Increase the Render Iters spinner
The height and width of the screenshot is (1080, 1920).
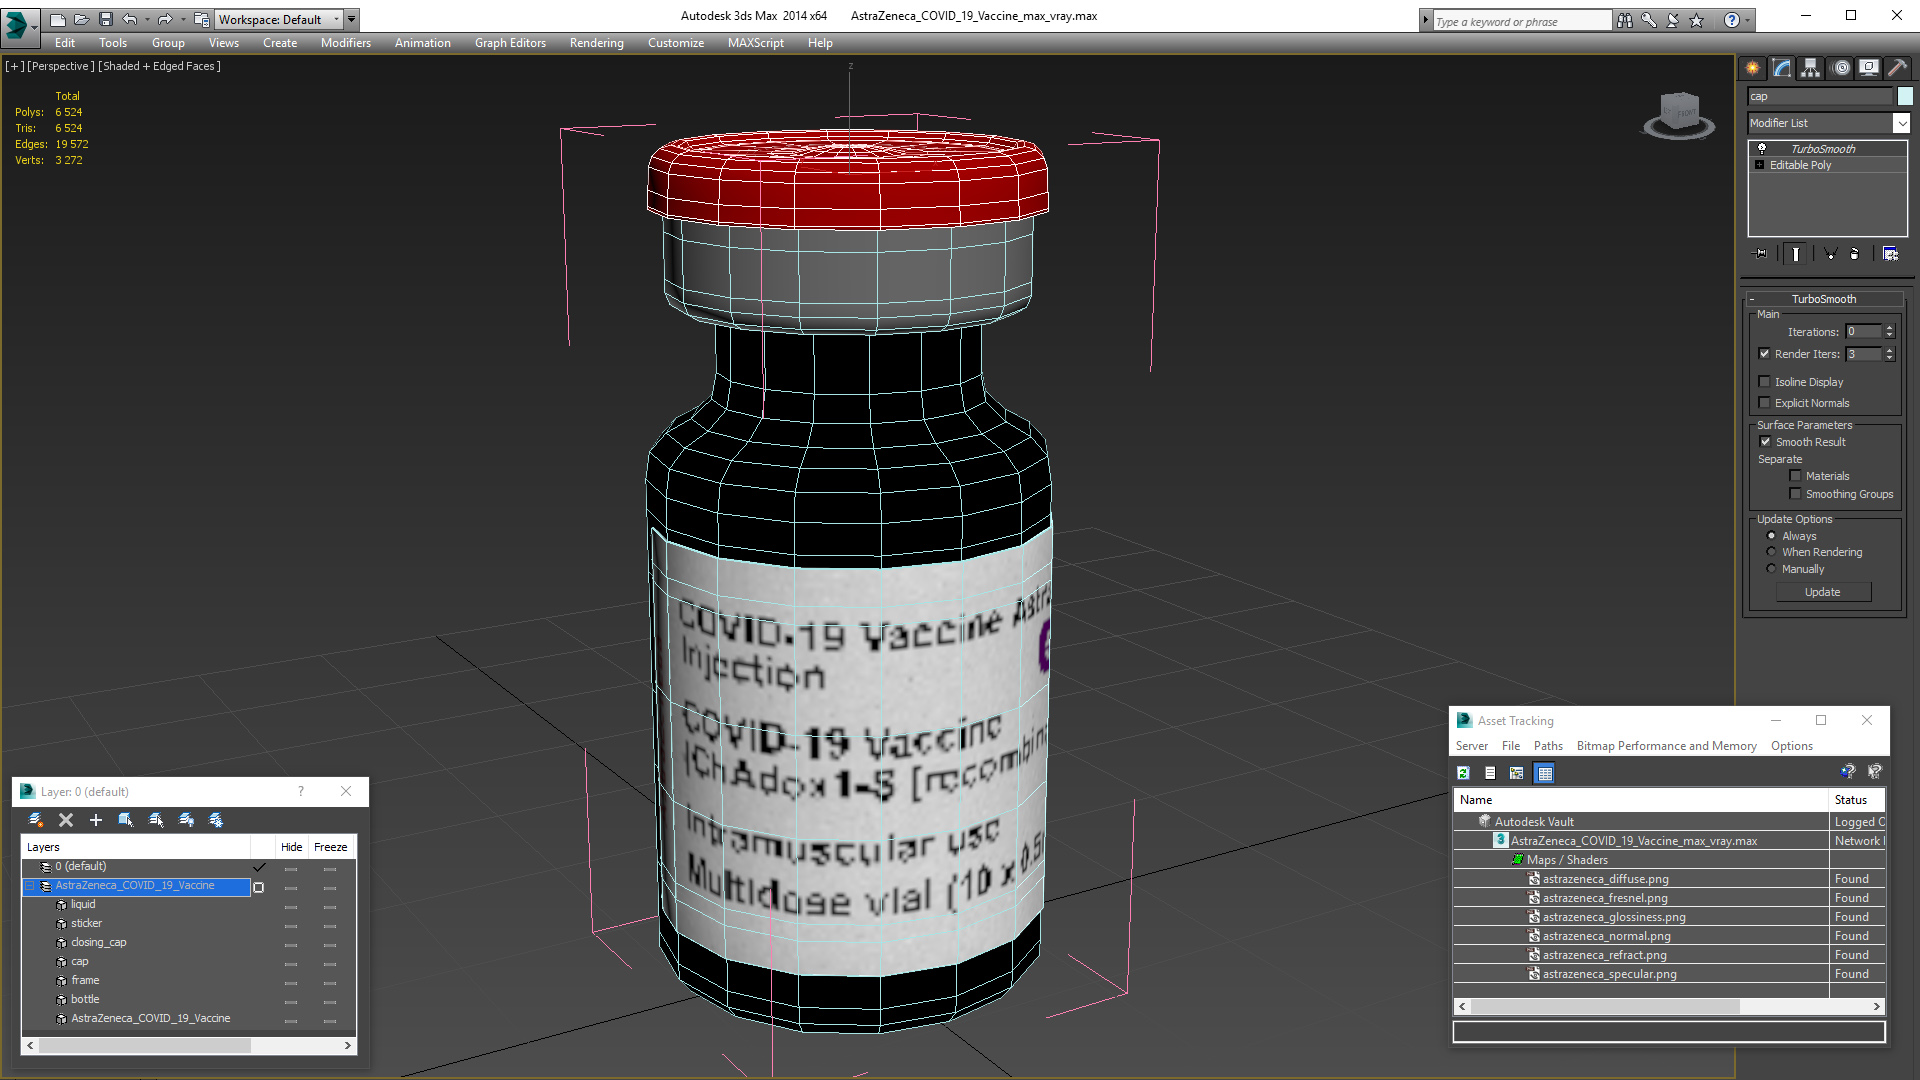(1890, 350)
